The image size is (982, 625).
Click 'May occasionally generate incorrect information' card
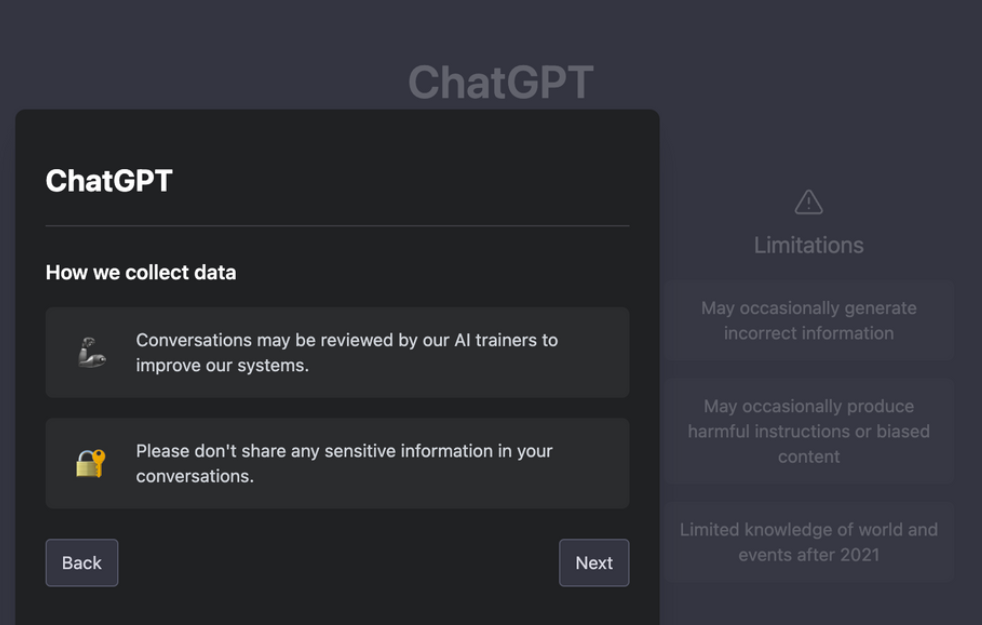click(809, 320)
